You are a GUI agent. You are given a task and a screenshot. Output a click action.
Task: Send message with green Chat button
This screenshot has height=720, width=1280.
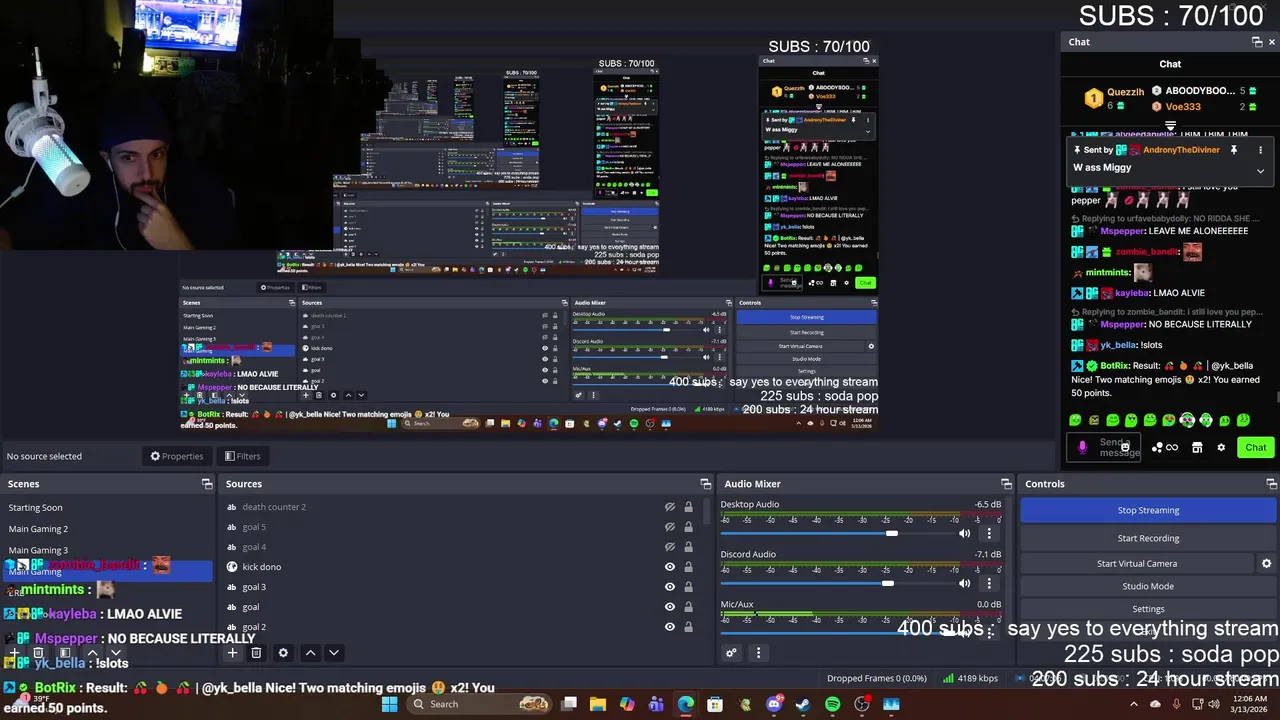click(1255, 448)
